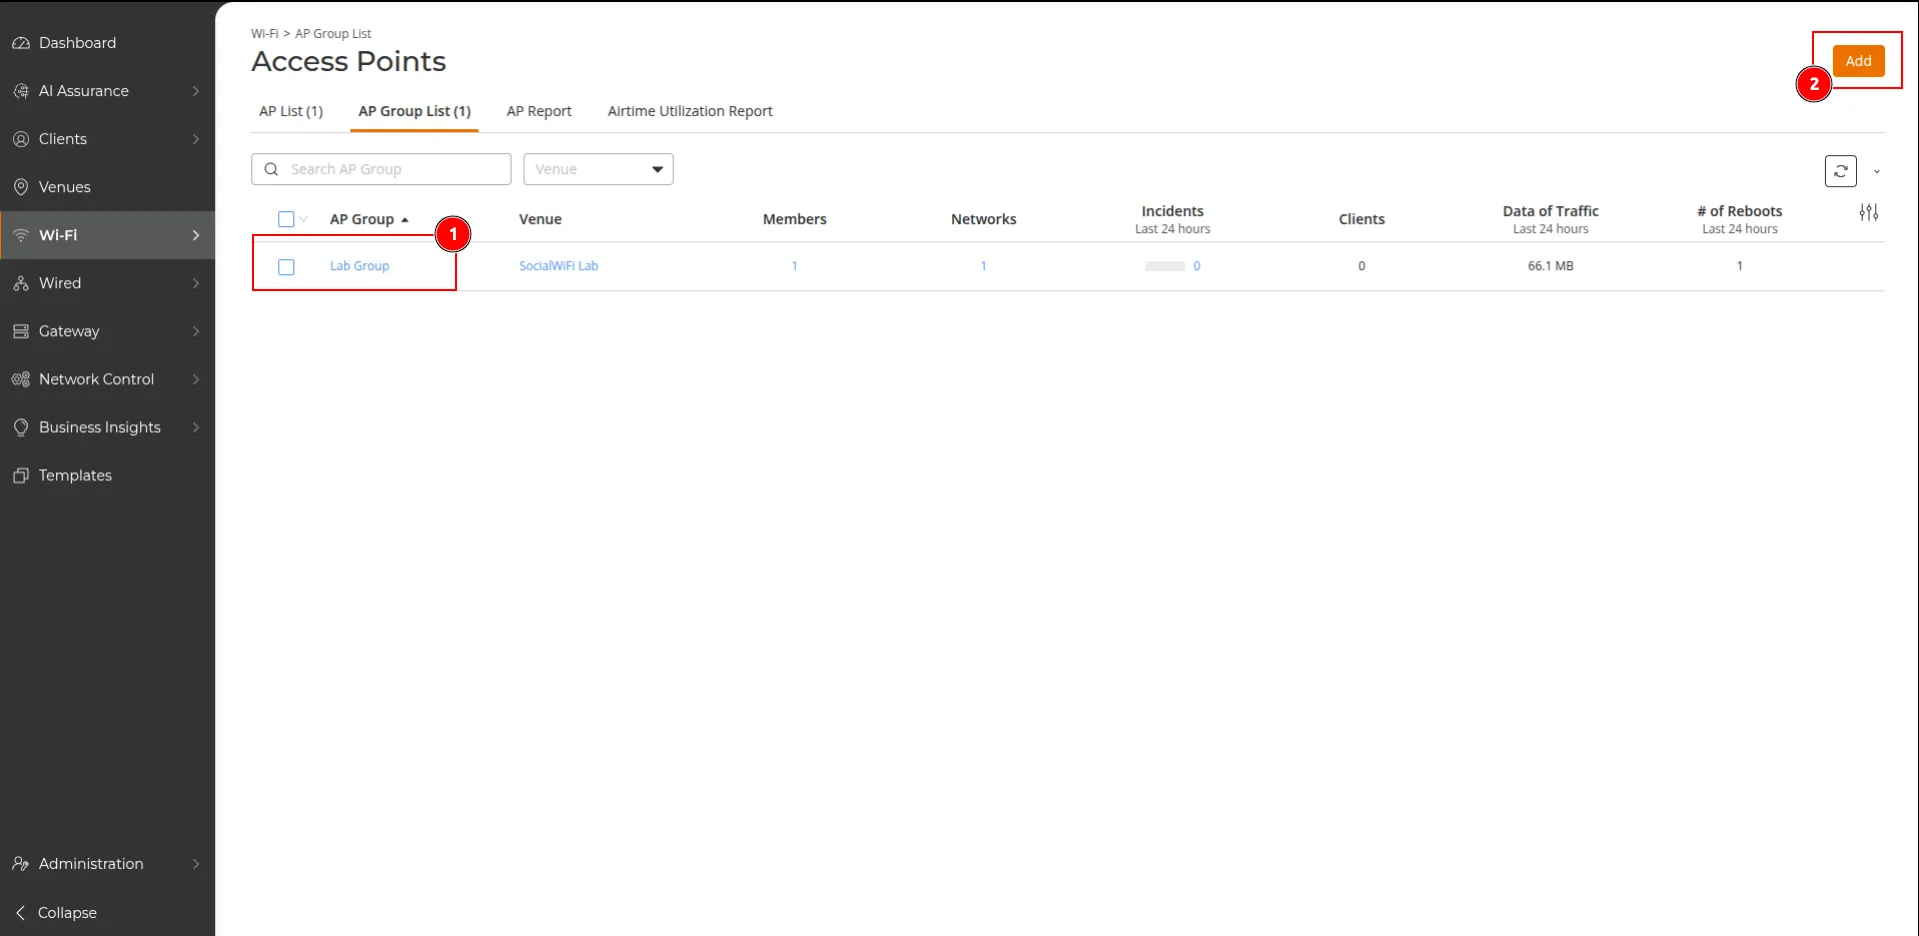Image resolution: width=1919 pixels, height=936 pixels.
Task: Click the Collapse sidebar label
Action: point(67,912)
